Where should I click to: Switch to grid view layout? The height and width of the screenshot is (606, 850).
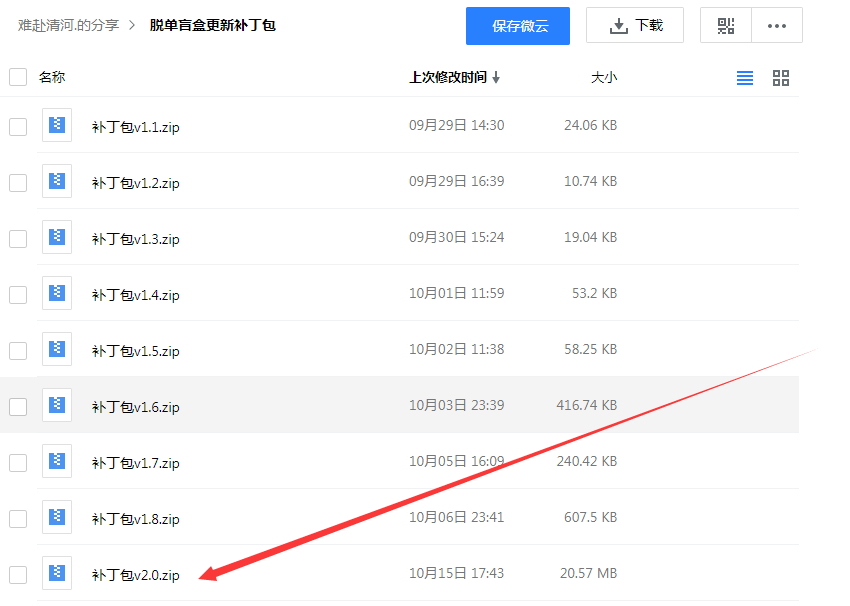(781, 78)
